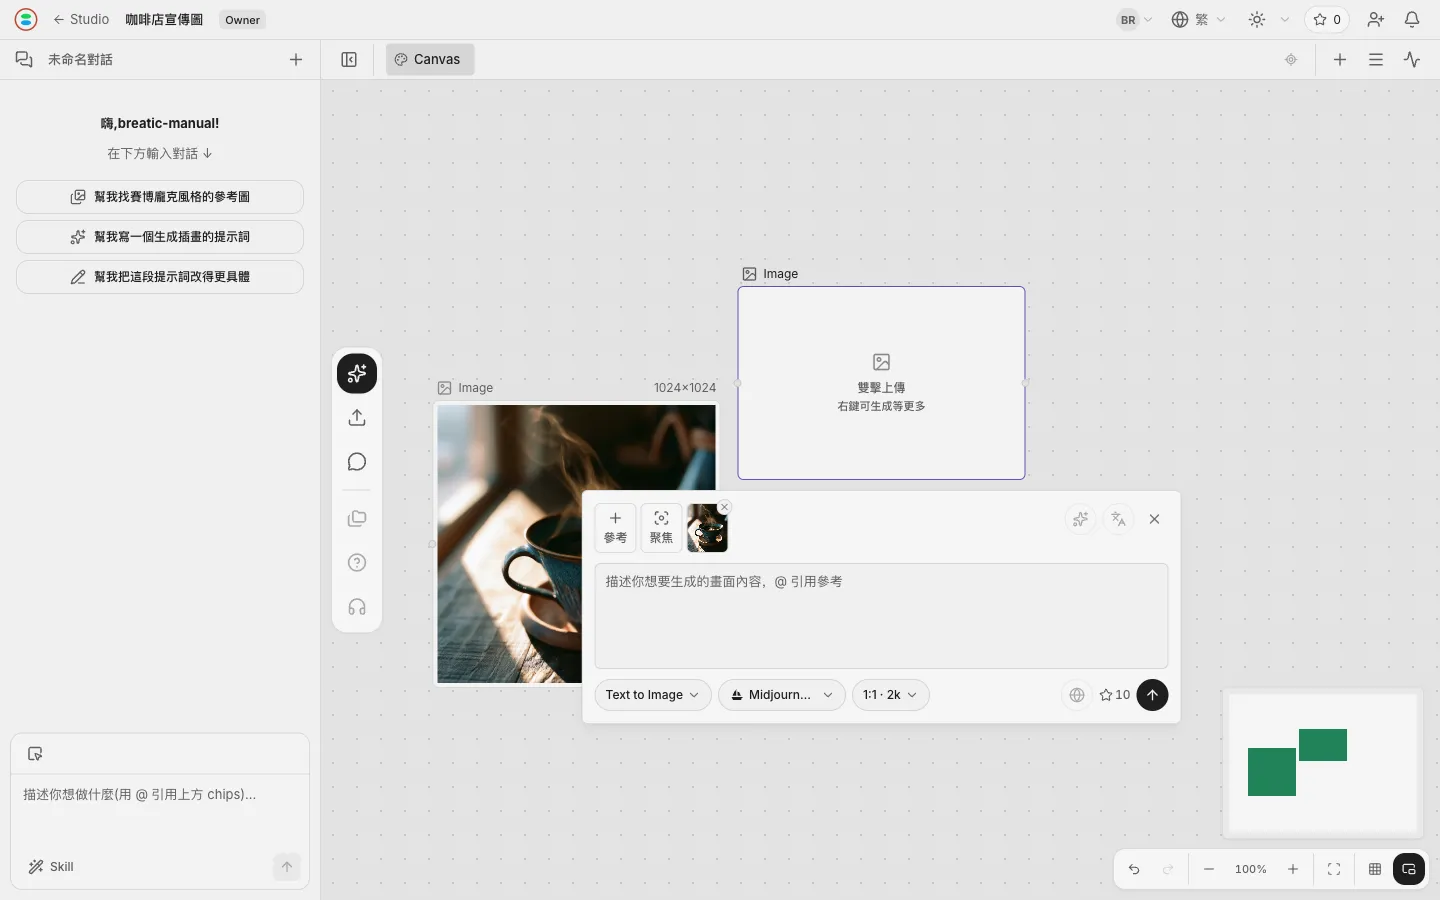Viewport: 1440px width, 900px height.
Task: Submit generation with the arrow button
Action: coord(1152,695)
